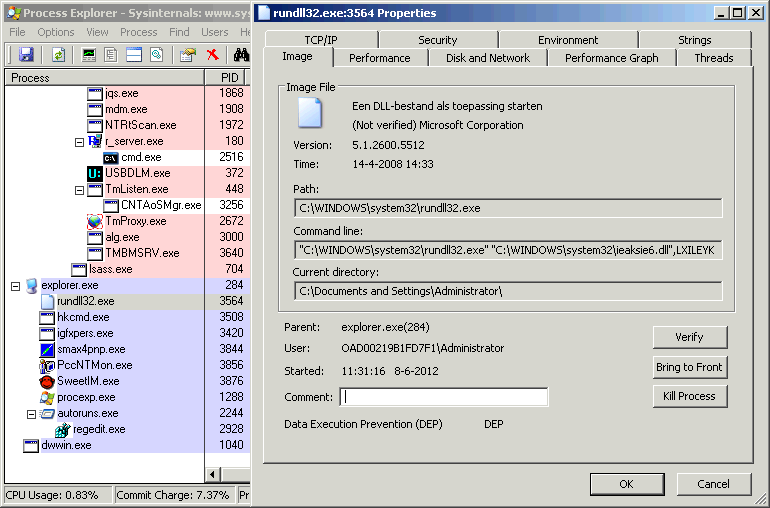The image size is (770, 508).
Task: Switch to the Environment tab
Action: tap(568, 40)
